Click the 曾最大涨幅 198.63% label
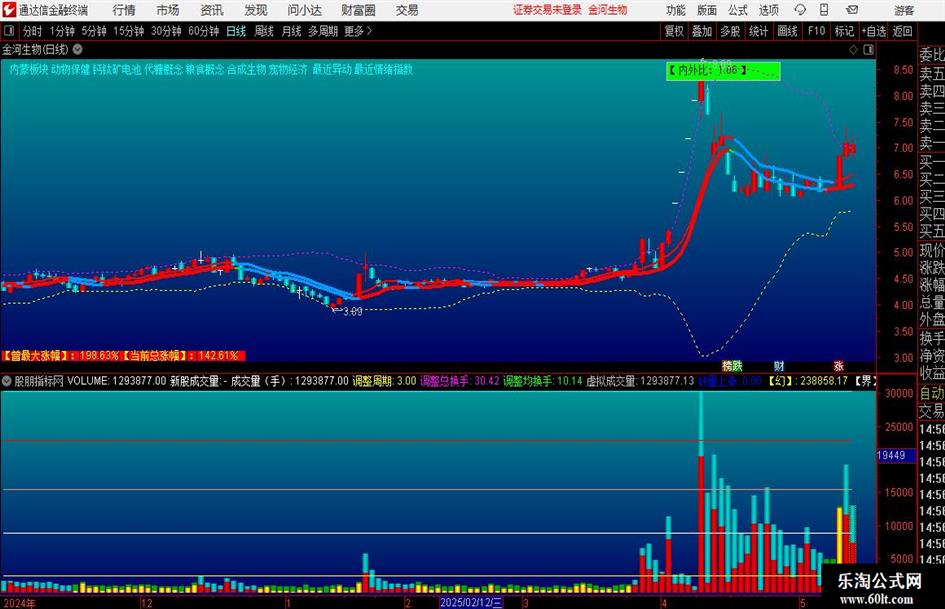 60,356
